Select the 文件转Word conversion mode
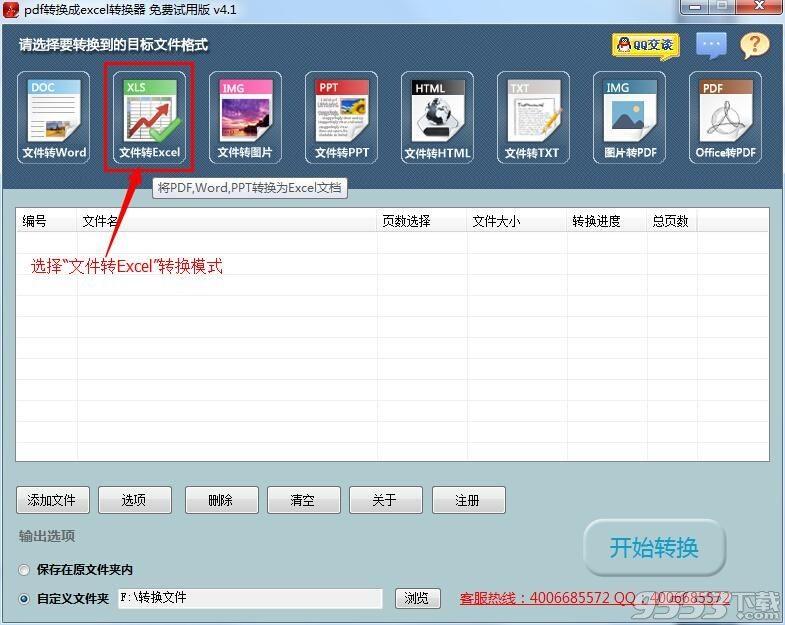 (x=54, y=118)
